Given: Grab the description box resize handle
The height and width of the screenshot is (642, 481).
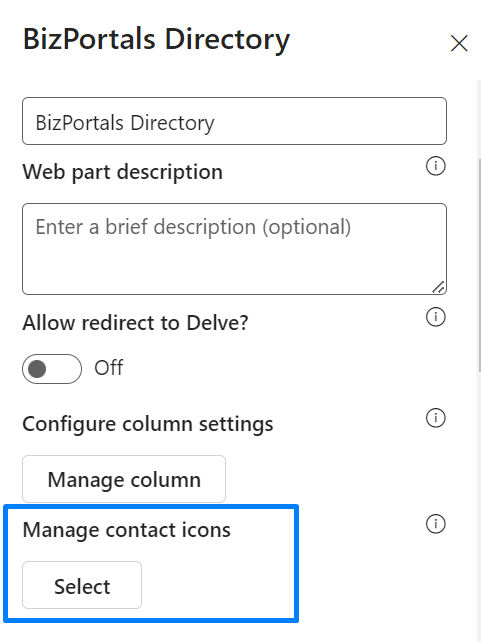Looking at the screenshot, I should coord(438,287).
